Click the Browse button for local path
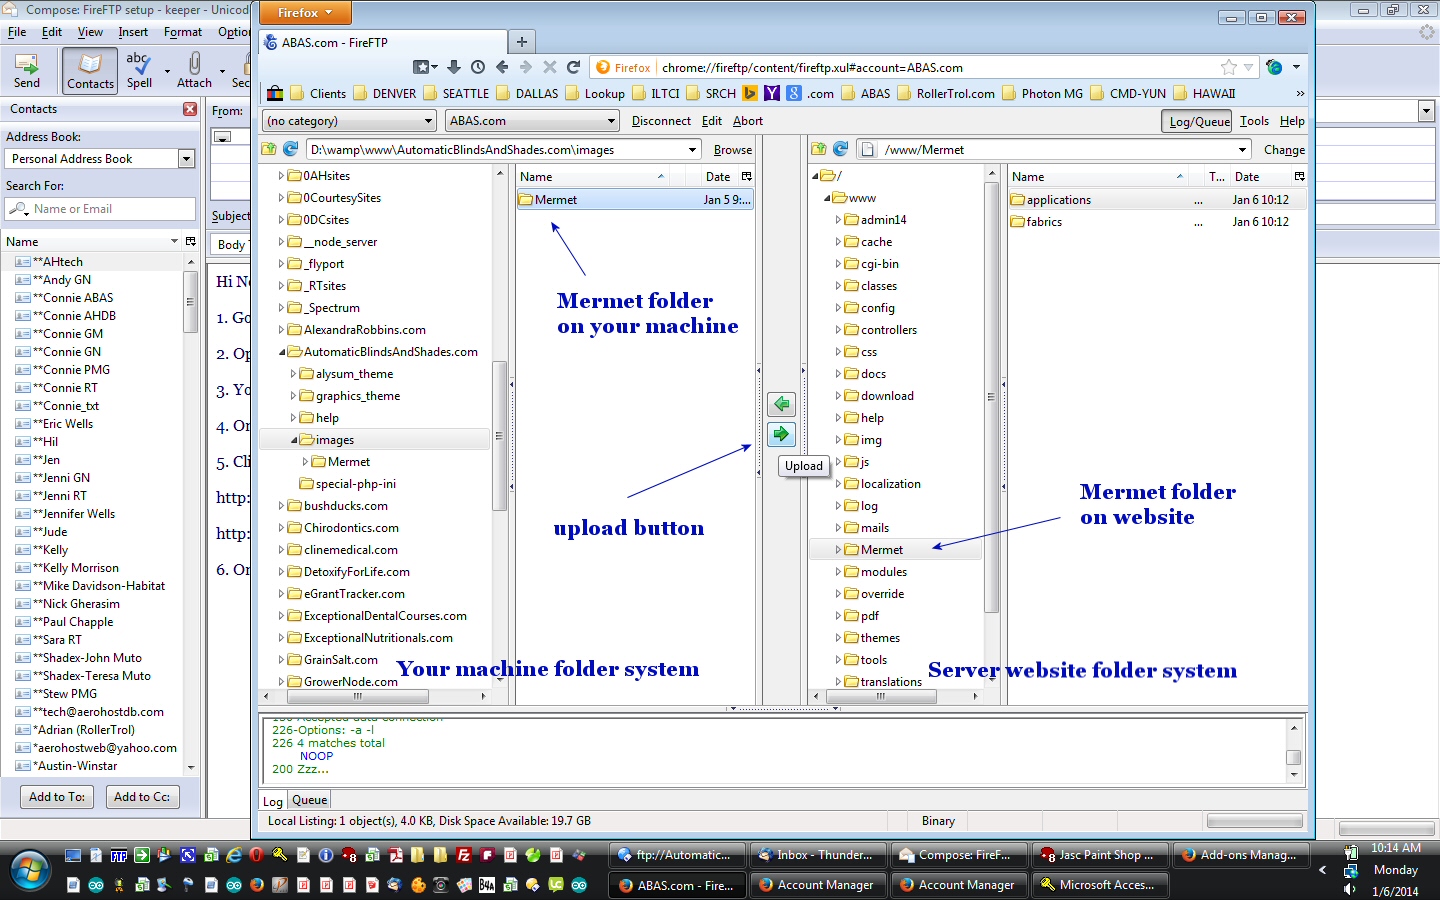 (x=732, y=150)
